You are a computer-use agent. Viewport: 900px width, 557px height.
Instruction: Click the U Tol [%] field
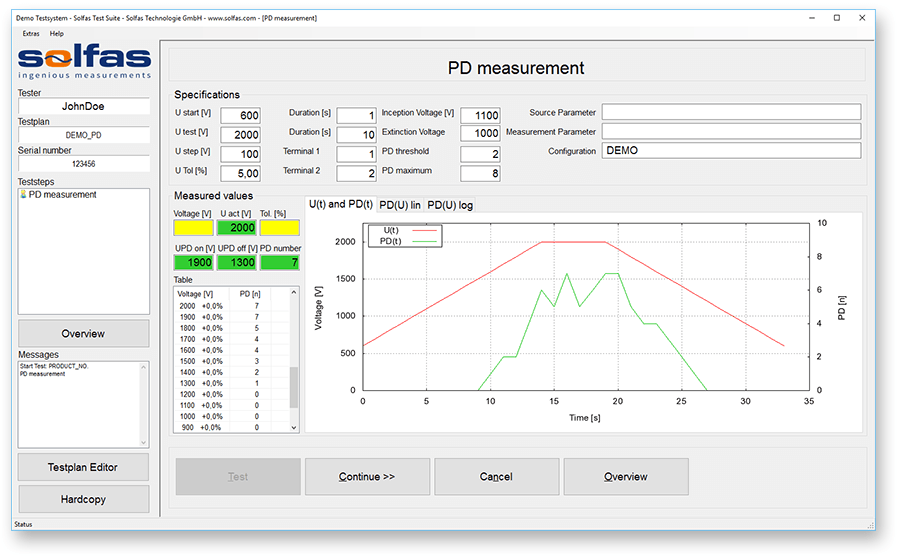point(240,173)
